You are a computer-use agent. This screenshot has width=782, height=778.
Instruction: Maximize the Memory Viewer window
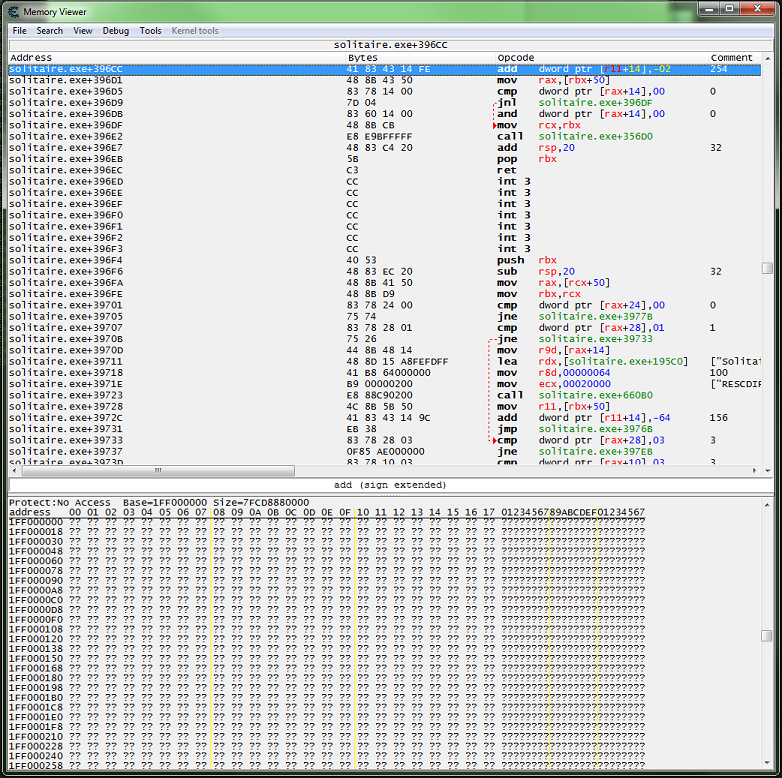pyautogui.click(x=729, y=8)
